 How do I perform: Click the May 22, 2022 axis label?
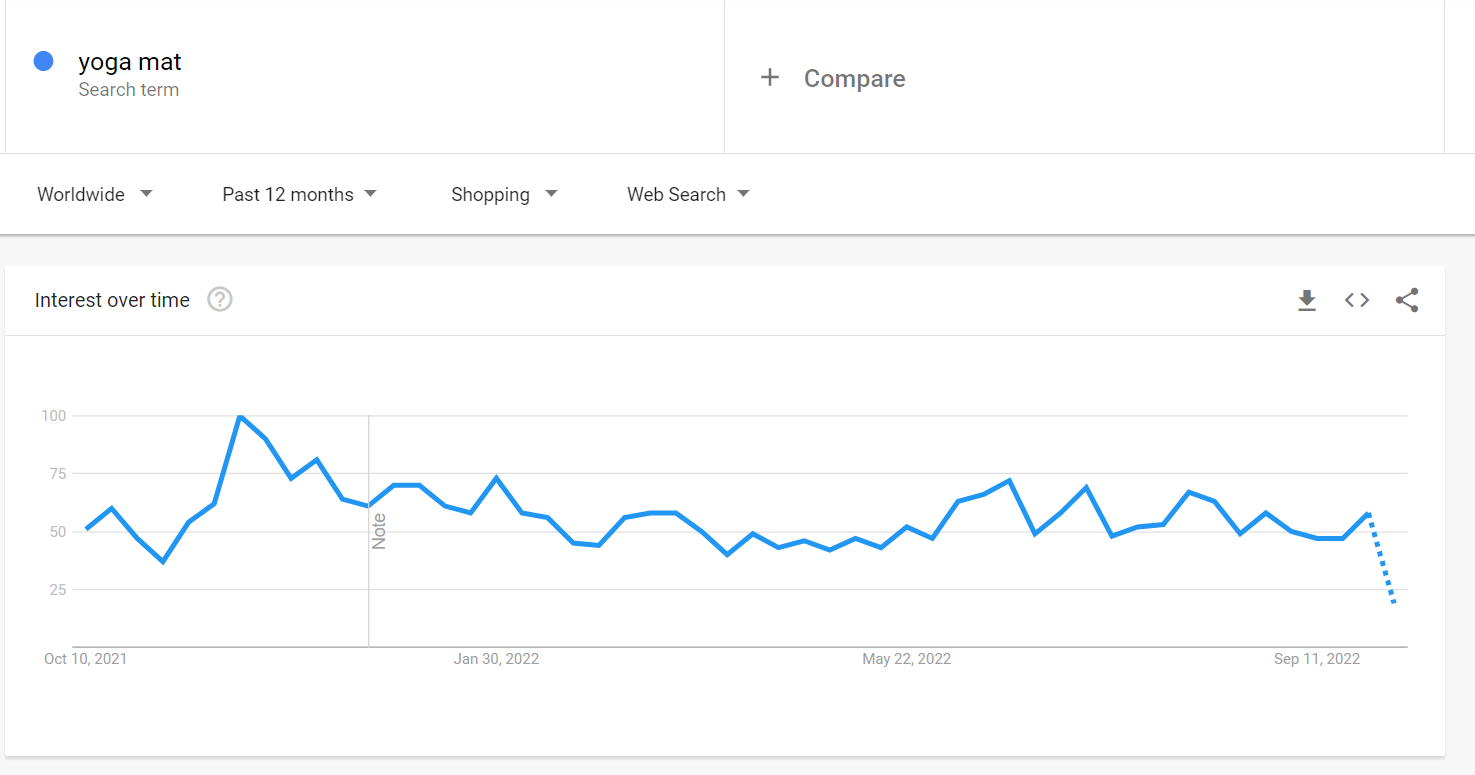click(x=907, y=659)
